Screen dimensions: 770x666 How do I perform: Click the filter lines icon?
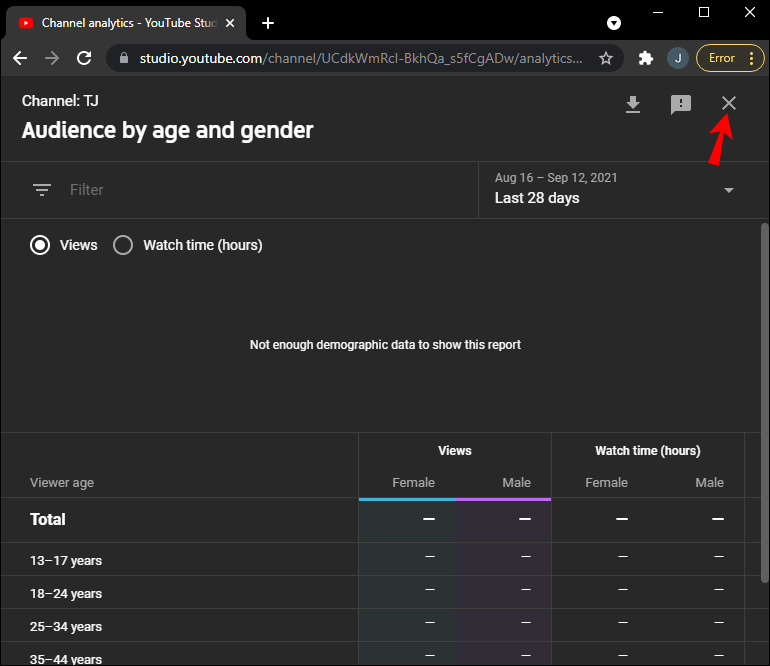[x=42, y=190]
